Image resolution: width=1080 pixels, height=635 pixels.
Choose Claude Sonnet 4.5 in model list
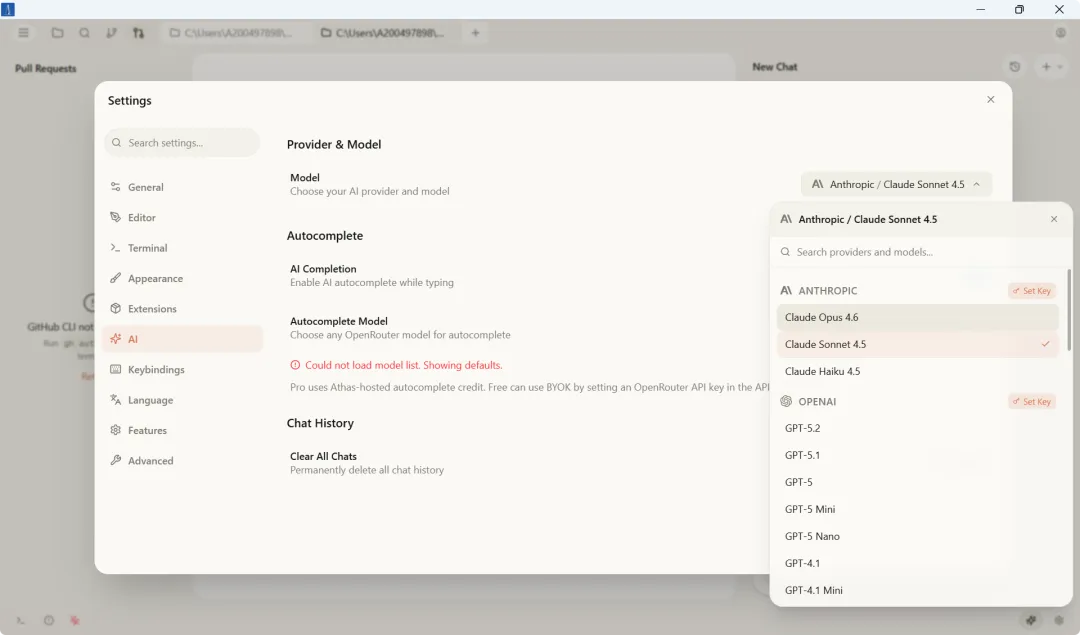pyautogui.click(x=917, y=344)
